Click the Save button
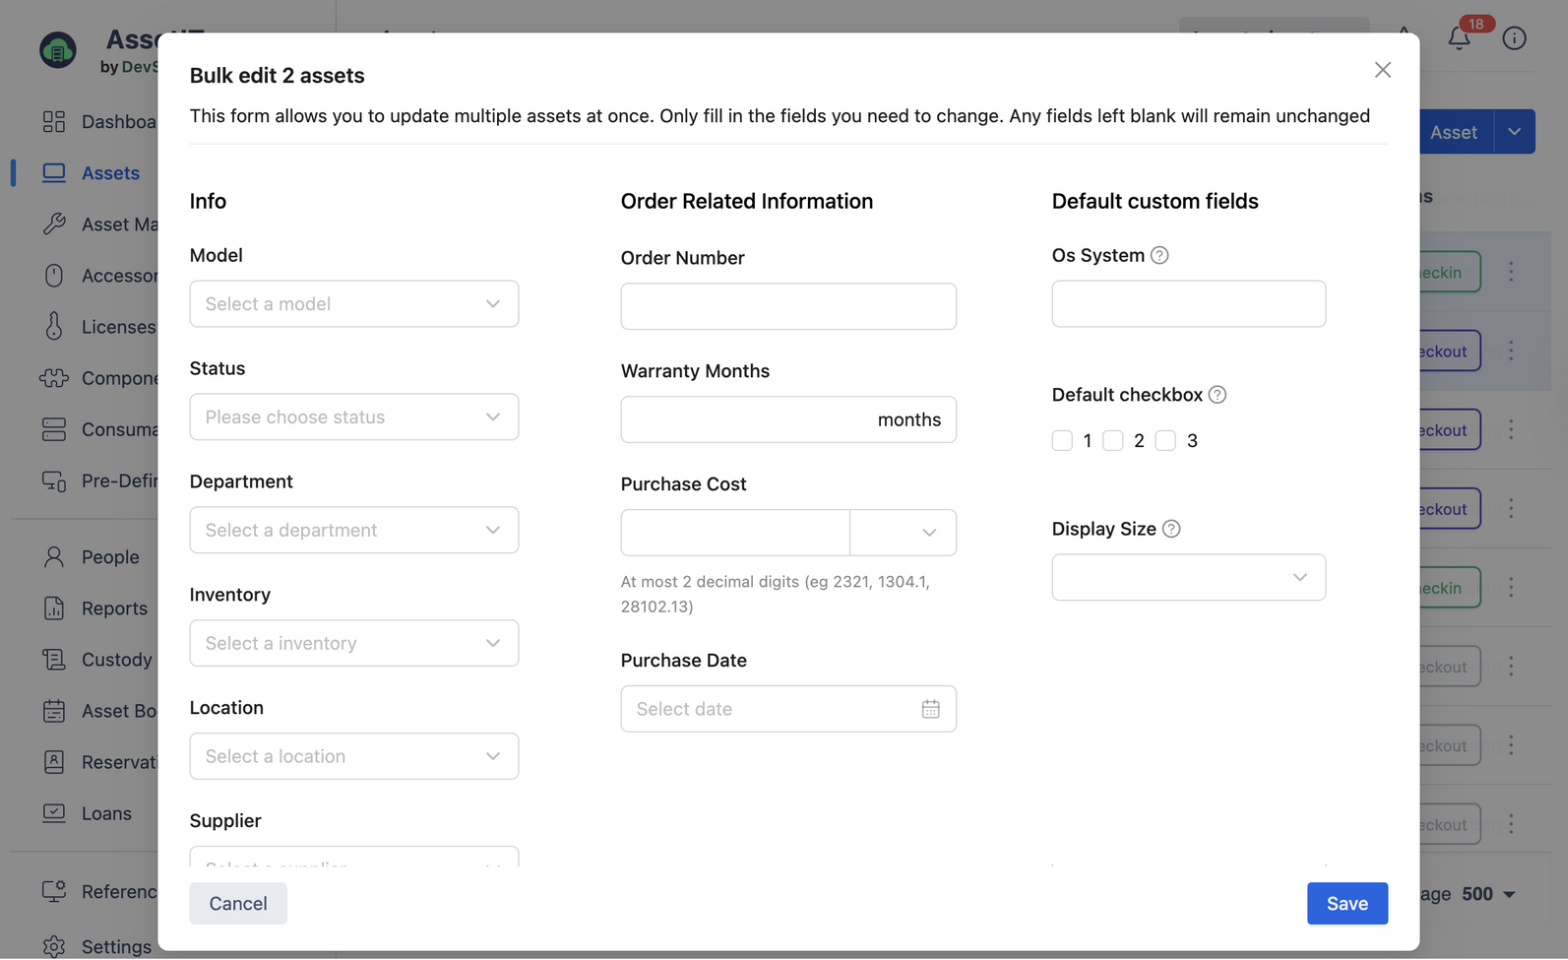Image resolution: width=1568 pixels, height=960 pixels. coord(1346,903)
